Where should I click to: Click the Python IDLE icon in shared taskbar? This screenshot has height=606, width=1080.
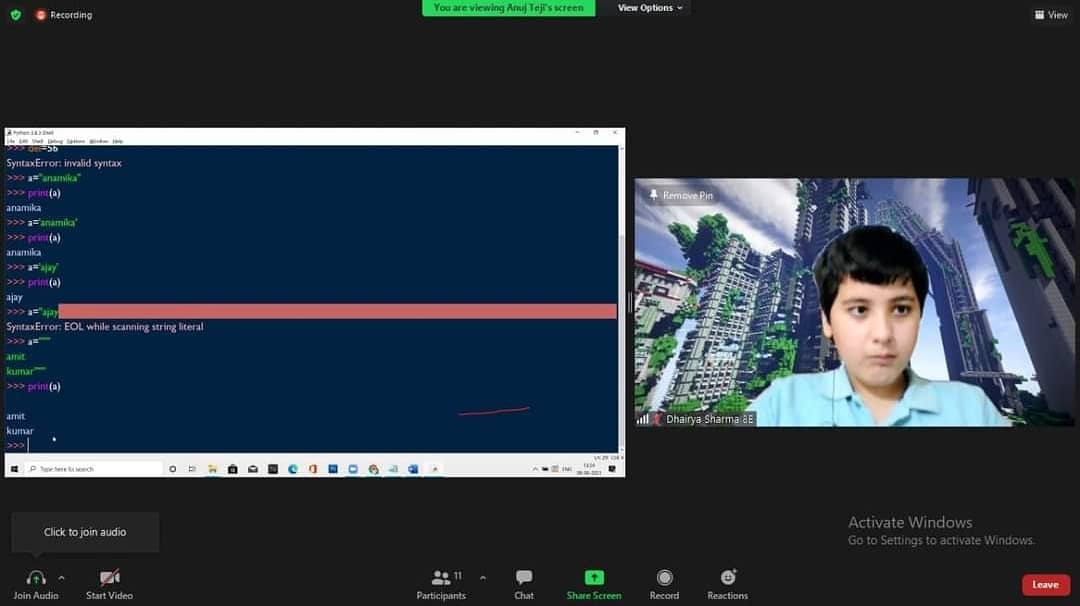point(435,469)
